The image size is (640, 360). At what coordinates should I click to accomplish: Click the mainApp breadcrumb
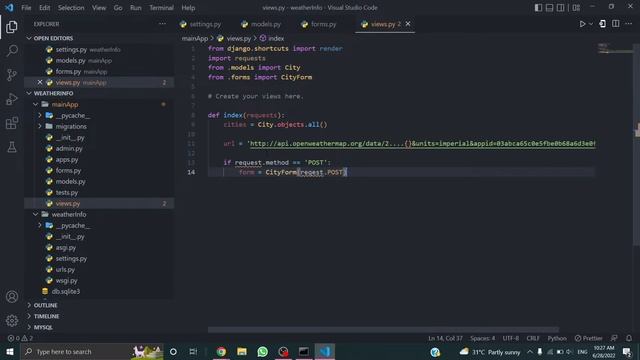[x=195, y=38]
